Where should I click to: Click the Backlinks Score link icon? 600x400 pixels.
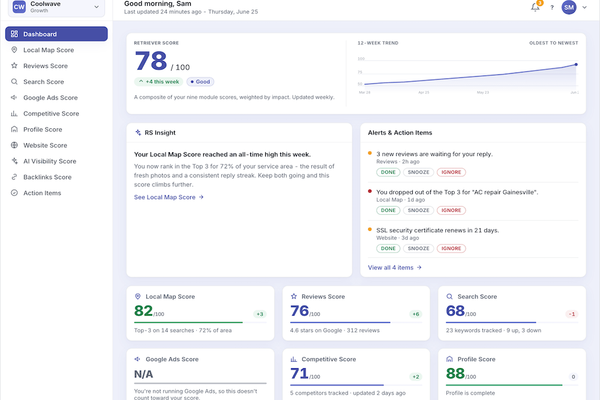(x=14, y=177)
